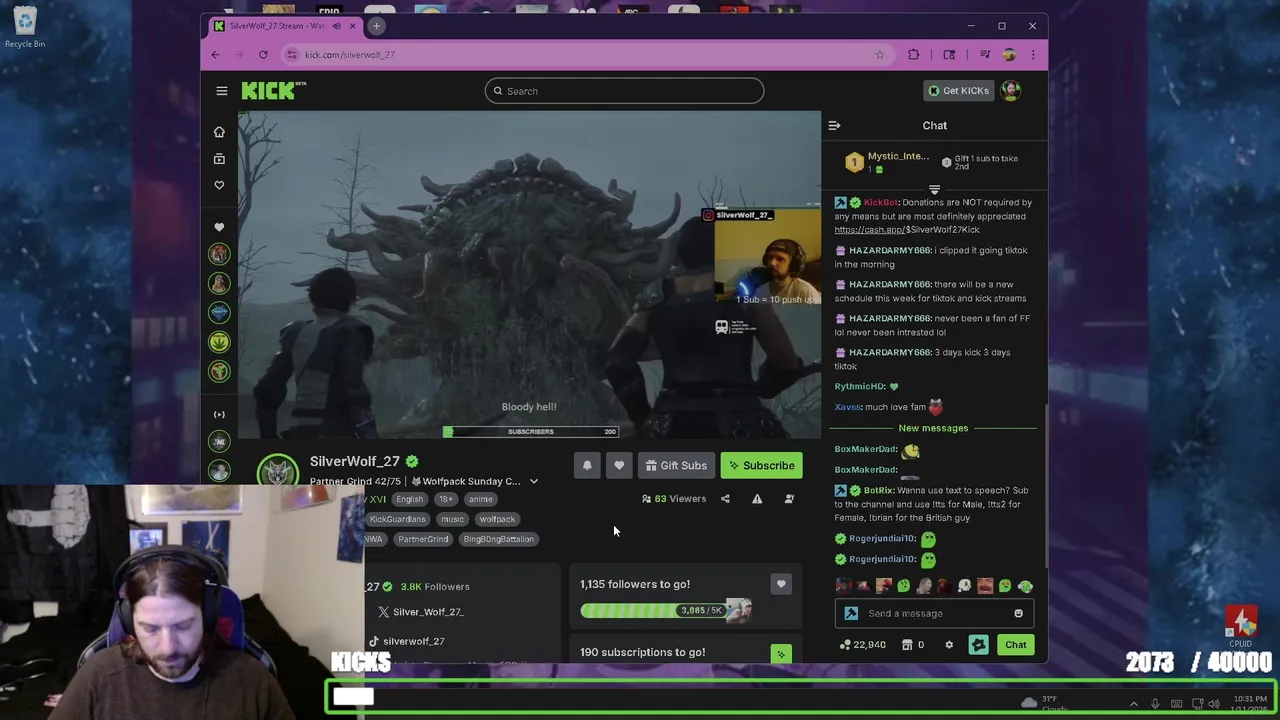Click the share stream icon
Viewport: 1280px width, 720px height.
pos(725,499)
